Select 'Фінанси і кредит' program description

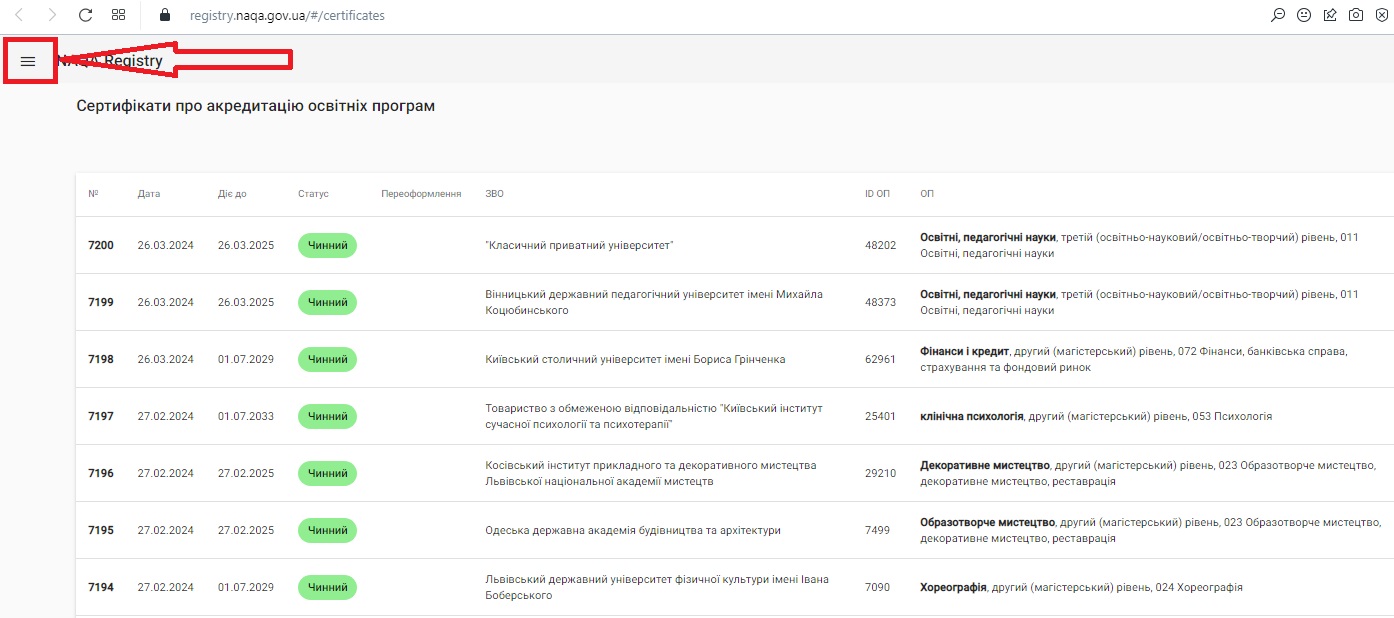[1134, 359]
